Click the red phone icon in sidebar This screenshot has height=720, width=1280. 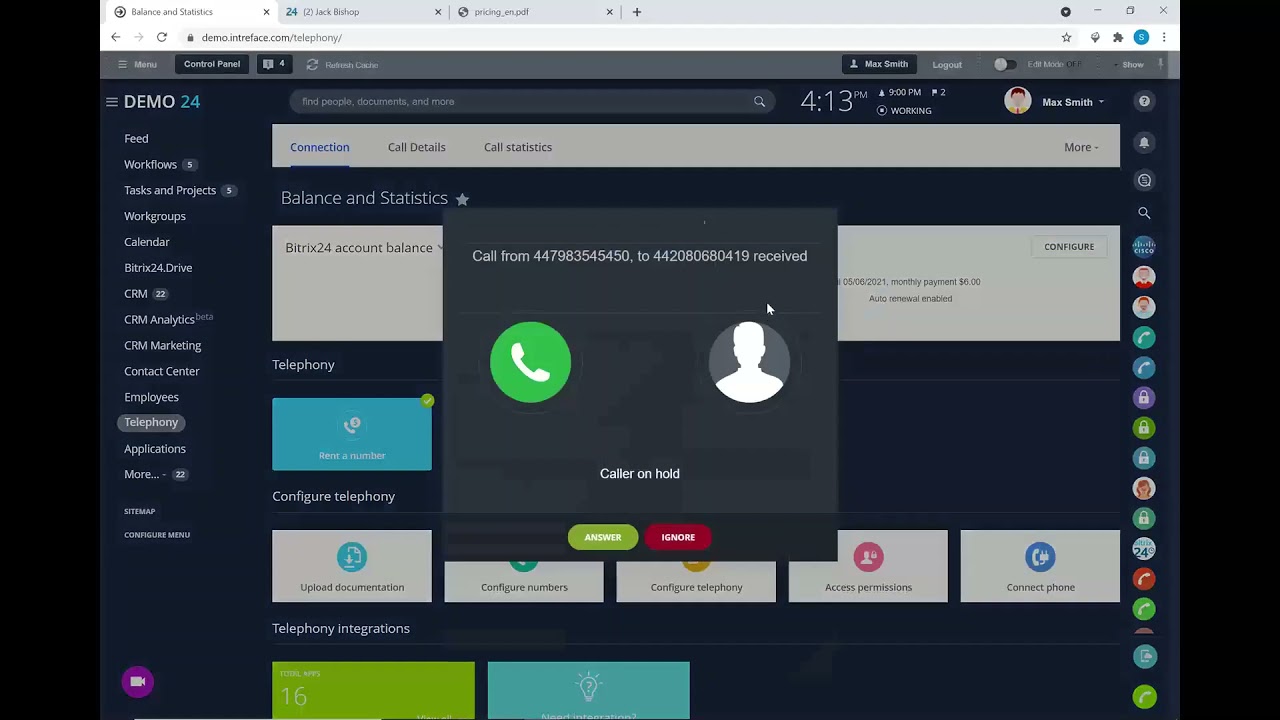tap(1144, 579)
